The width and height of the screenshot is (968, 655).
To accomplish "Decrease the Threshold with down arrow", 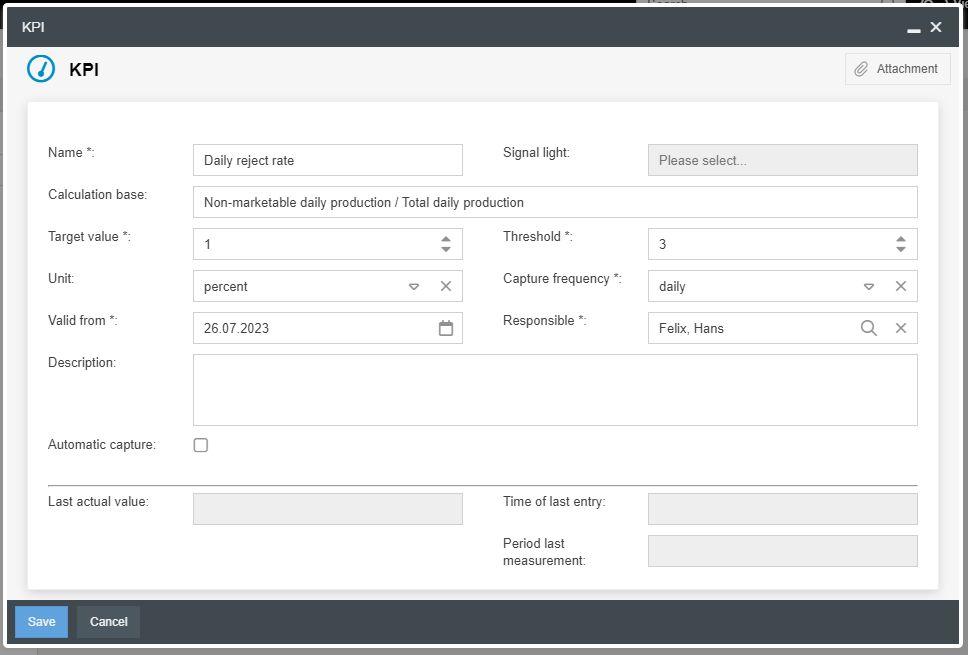I will (900, 249).
